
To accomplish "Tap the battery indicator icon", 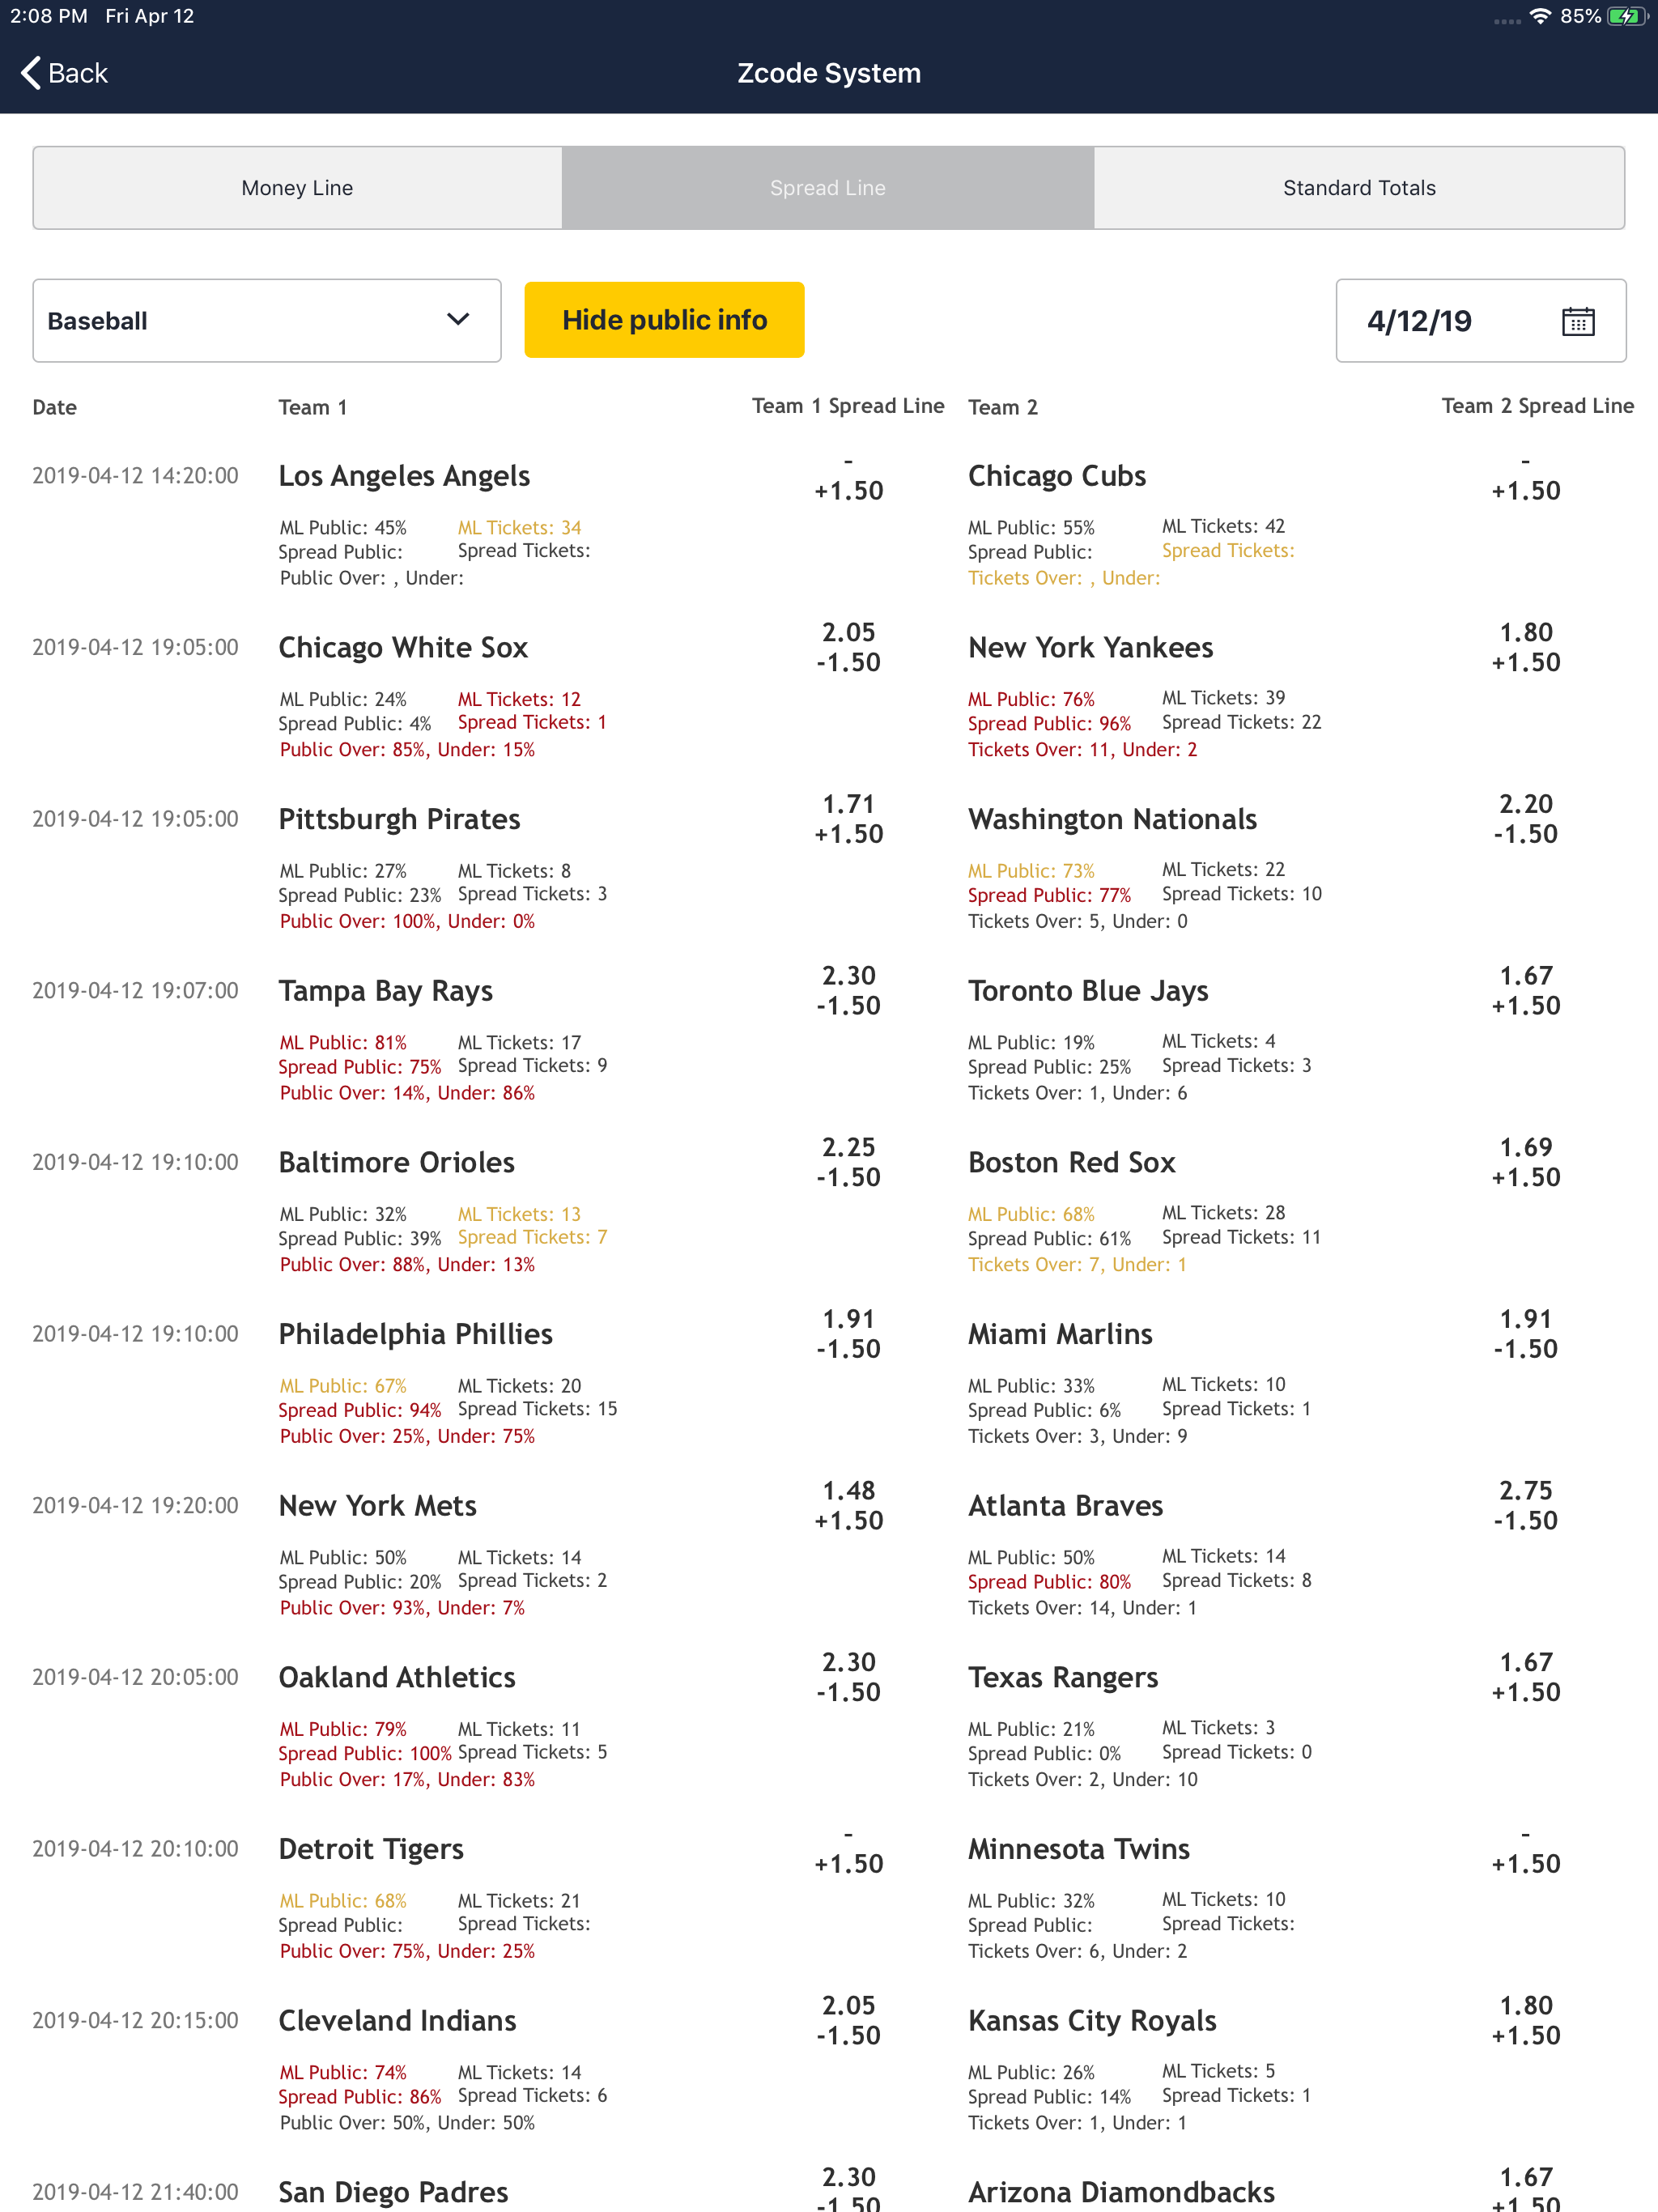I will pos(1626,17).
